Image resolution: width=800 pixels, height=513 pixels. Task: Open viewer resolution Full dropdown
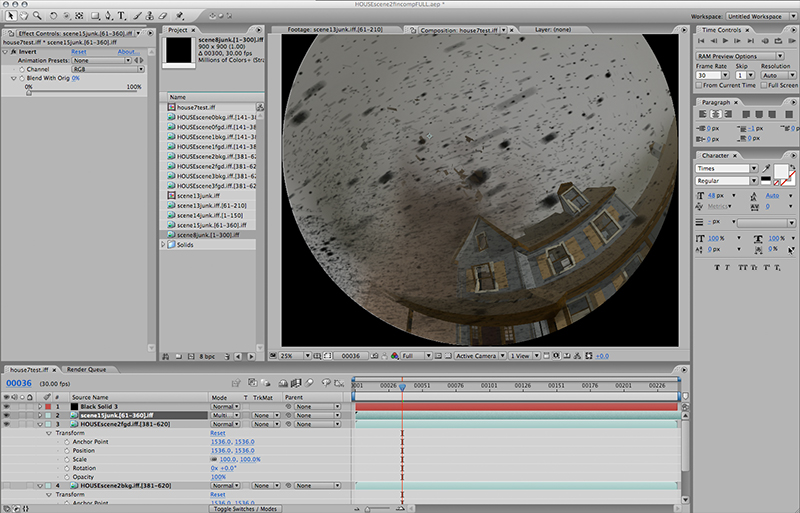tap(416, 356)
